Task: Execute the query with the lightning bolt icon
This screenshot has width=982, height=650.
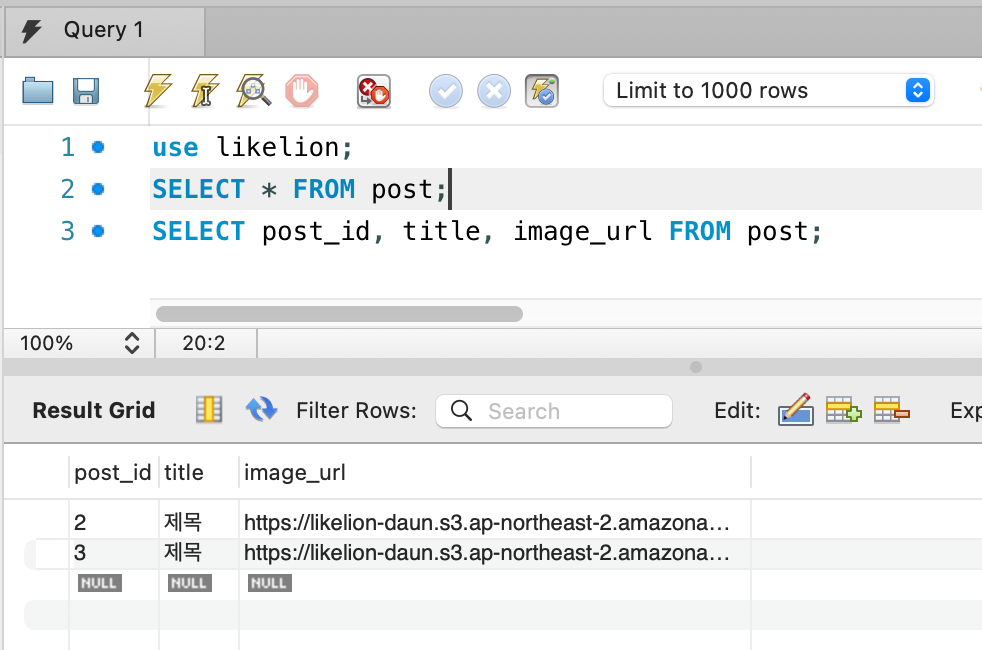Action: pos(157,91)
